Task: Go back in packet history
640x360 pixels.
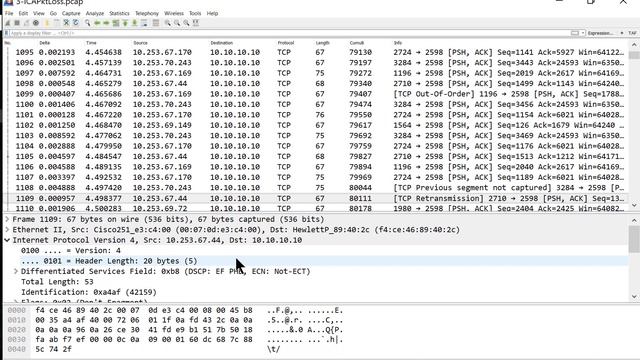Action: pyautogui.click(x=97, y=23)
